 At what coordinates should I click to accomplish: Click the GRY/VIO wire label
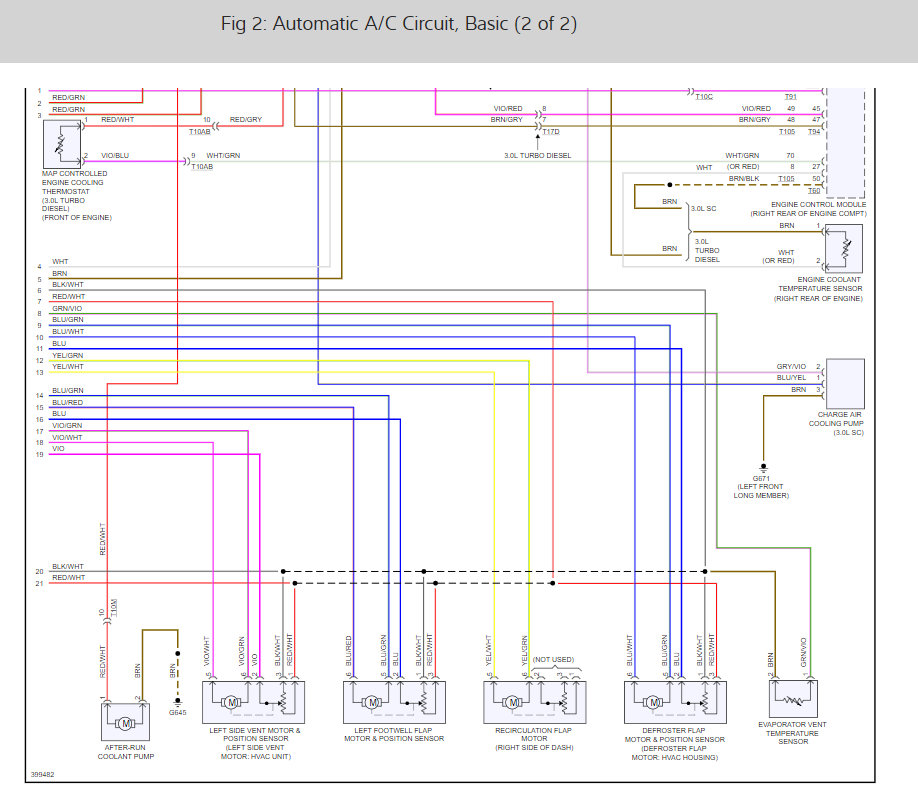point(791,366)
